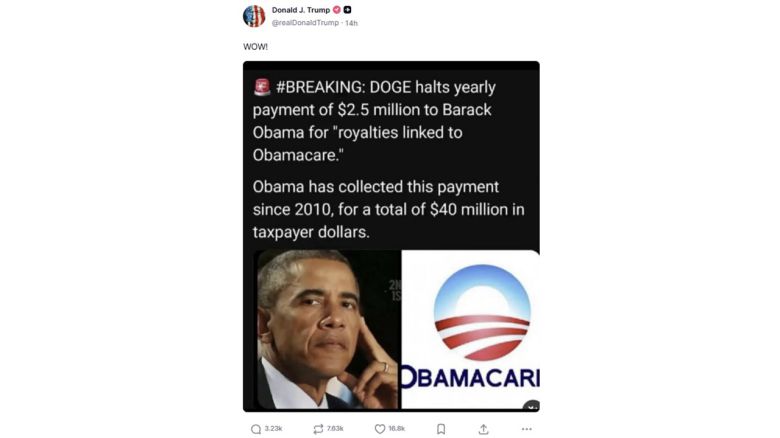Click the 16.8k likes count
Image resolution: width=780 pixels, height=438 pixels.
coord(396,429)
